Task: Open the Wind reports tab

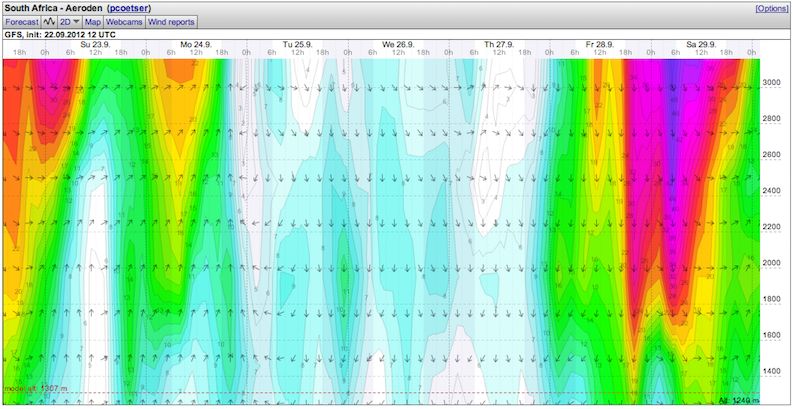Action: (x=171, y=22)
